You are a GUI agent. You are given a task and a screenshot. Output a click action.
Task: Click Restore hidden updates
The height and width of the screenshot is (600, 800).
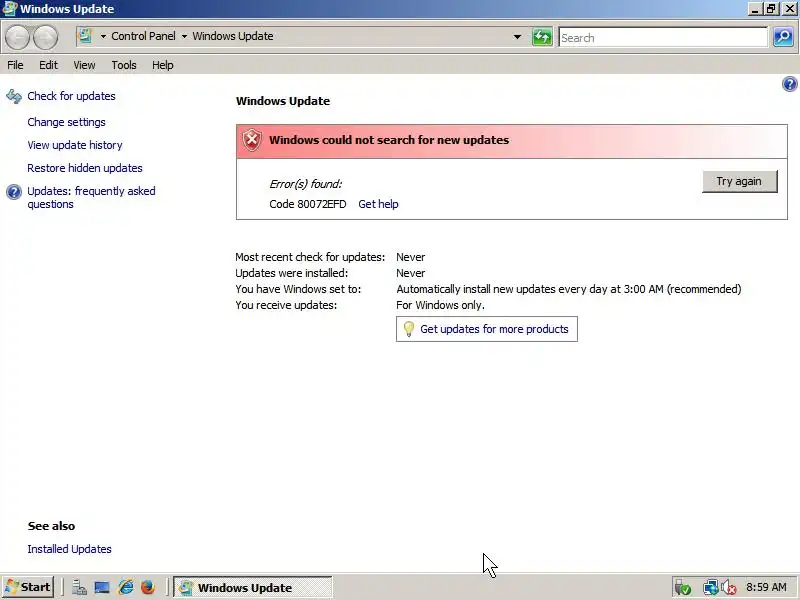coord(85,168)
